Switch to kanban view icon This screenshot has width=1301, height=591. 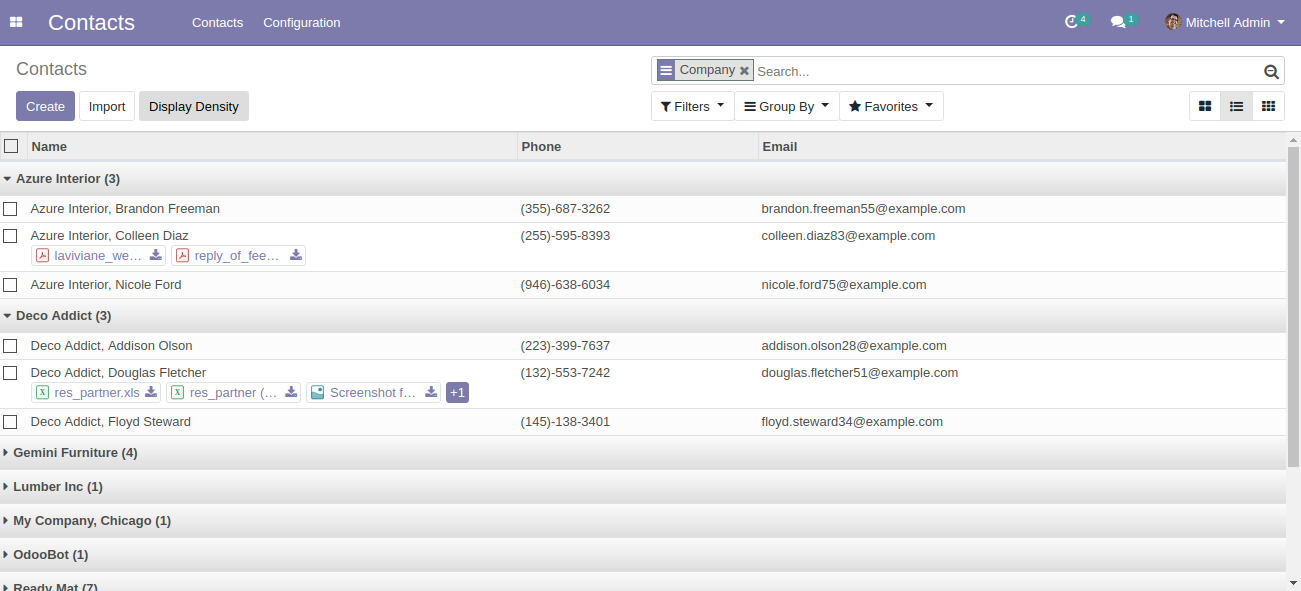pos(1205,106)
